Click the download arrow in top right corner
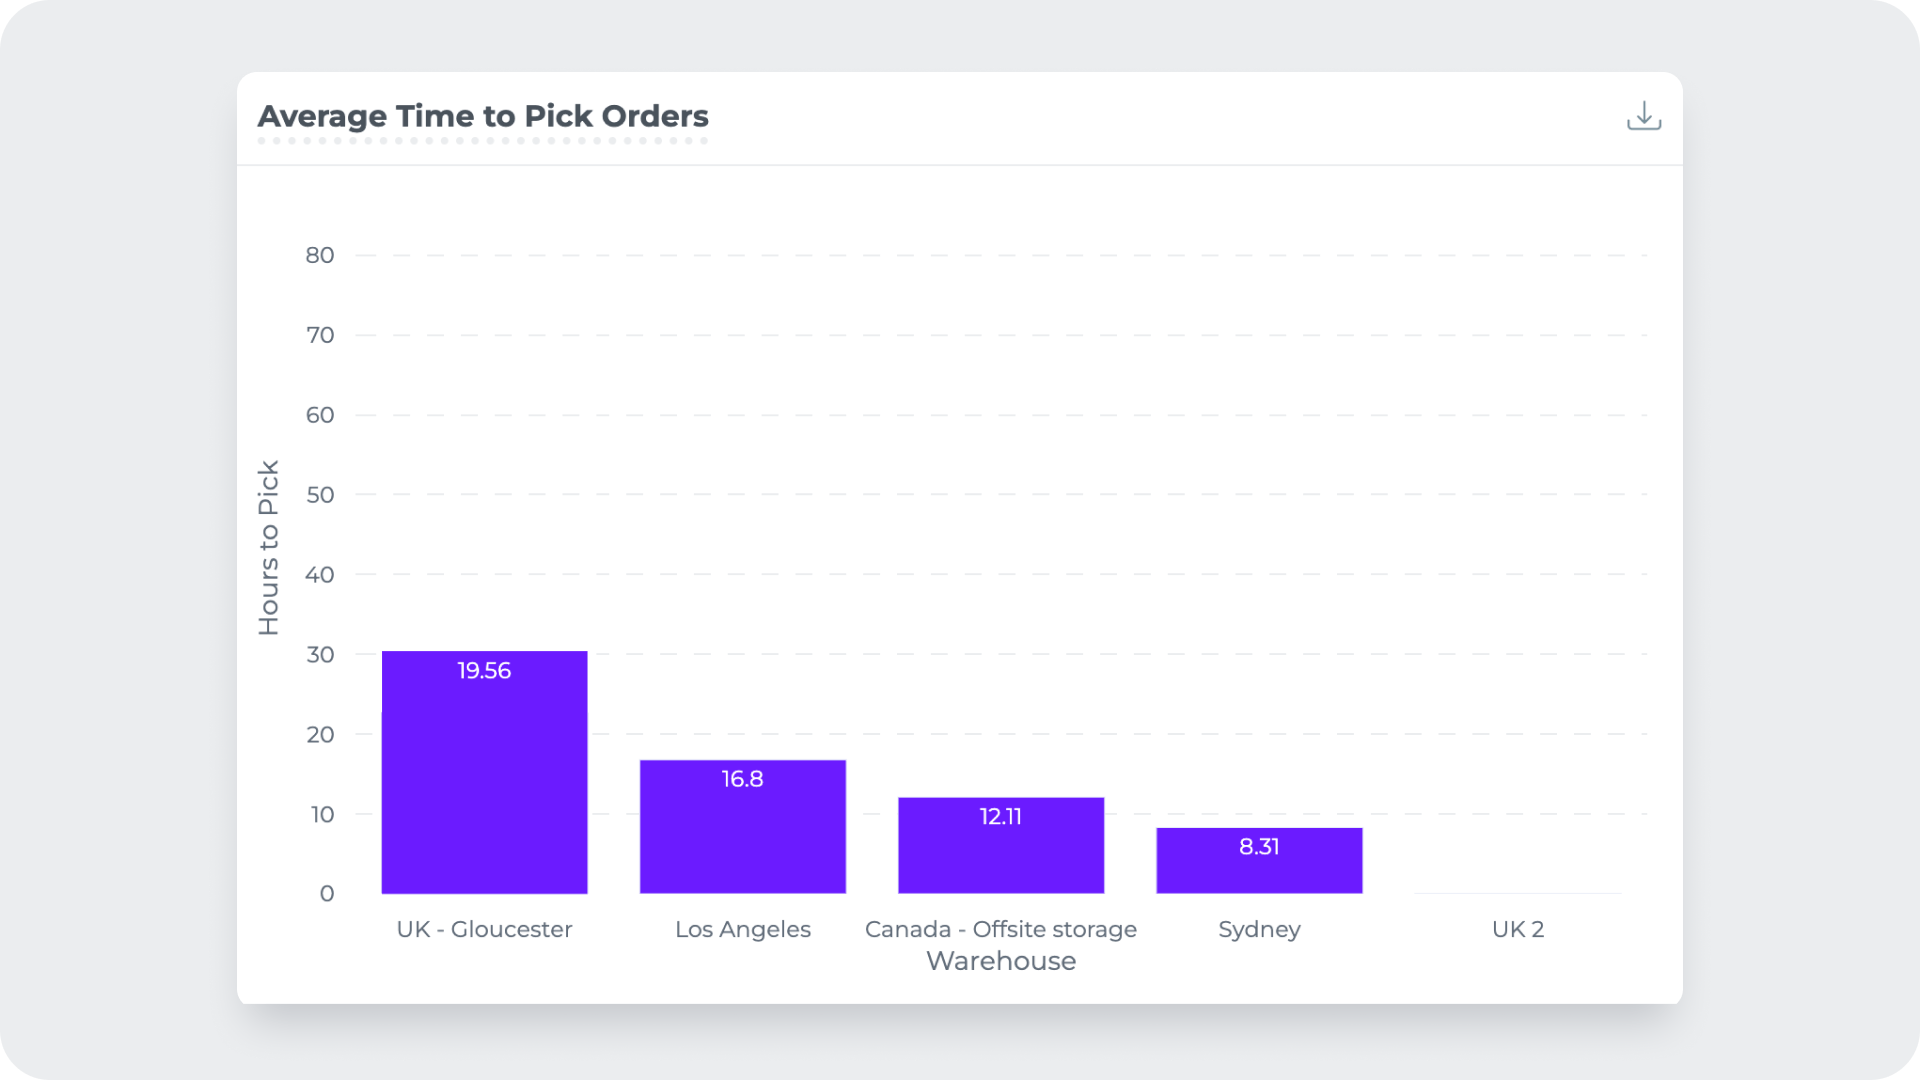Viewport: 1920px width, 1080px height. [1643, 115]
